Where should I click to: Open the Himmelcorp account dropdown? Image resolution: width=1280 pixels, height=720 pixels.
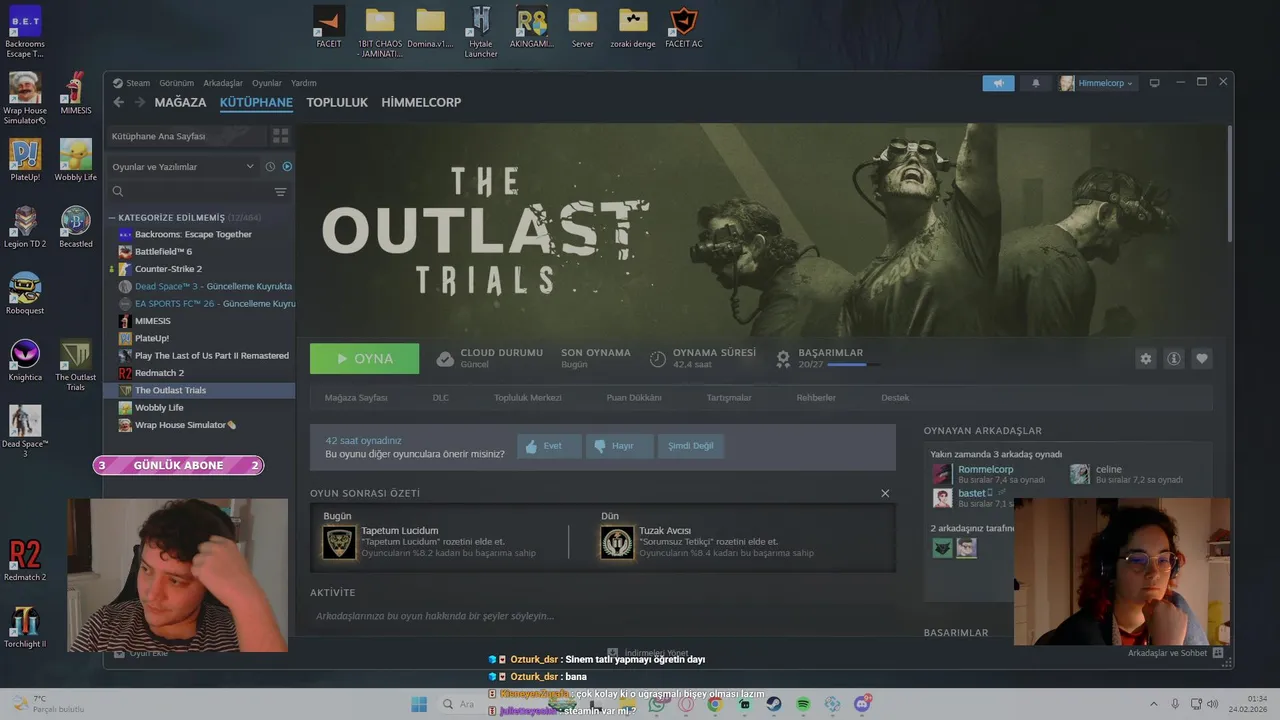pyautogui.click(x=1097, y=83)
